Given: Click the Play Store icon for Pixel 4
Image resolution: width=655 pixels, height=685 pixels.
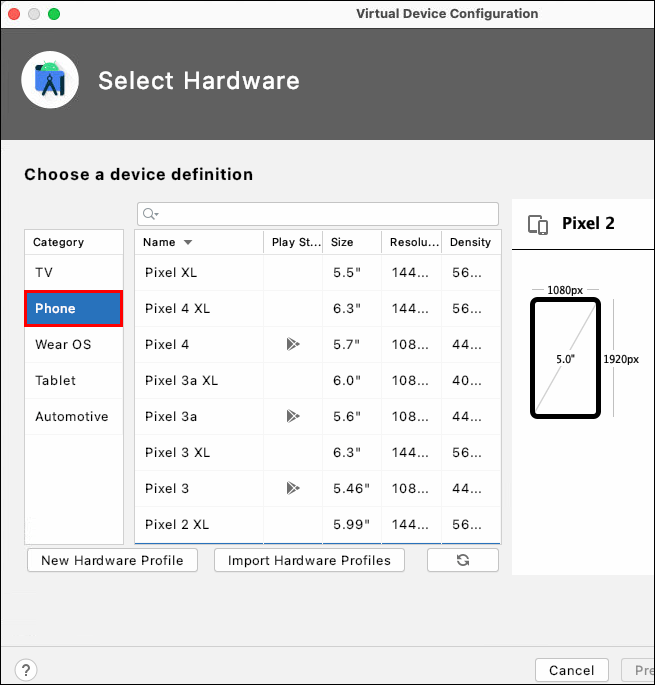Looking at the screenshot, I should [x=293, y=344].
